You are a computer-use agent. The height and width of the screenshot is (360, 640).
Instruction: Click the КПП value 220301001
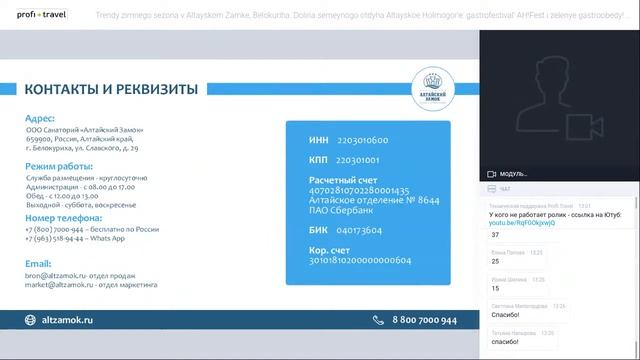coord(358,160)
